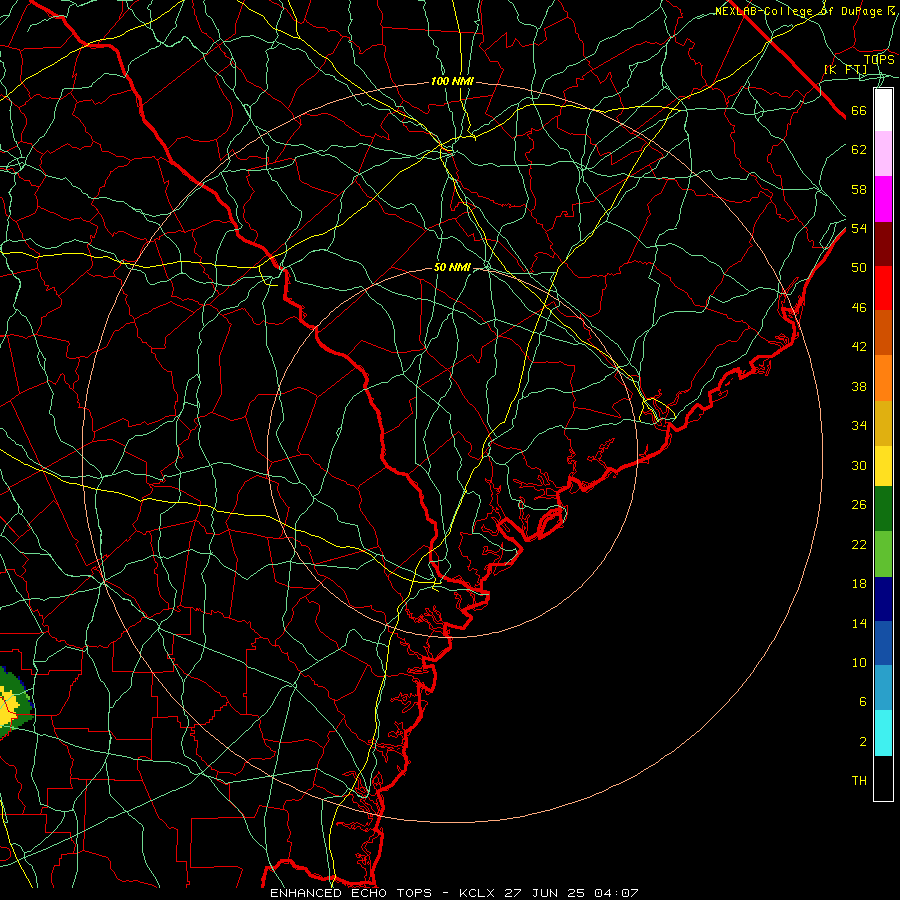Click the KCLX radar site identifier
The width and height of the screenshot is (900, 900).
point(478,893)
